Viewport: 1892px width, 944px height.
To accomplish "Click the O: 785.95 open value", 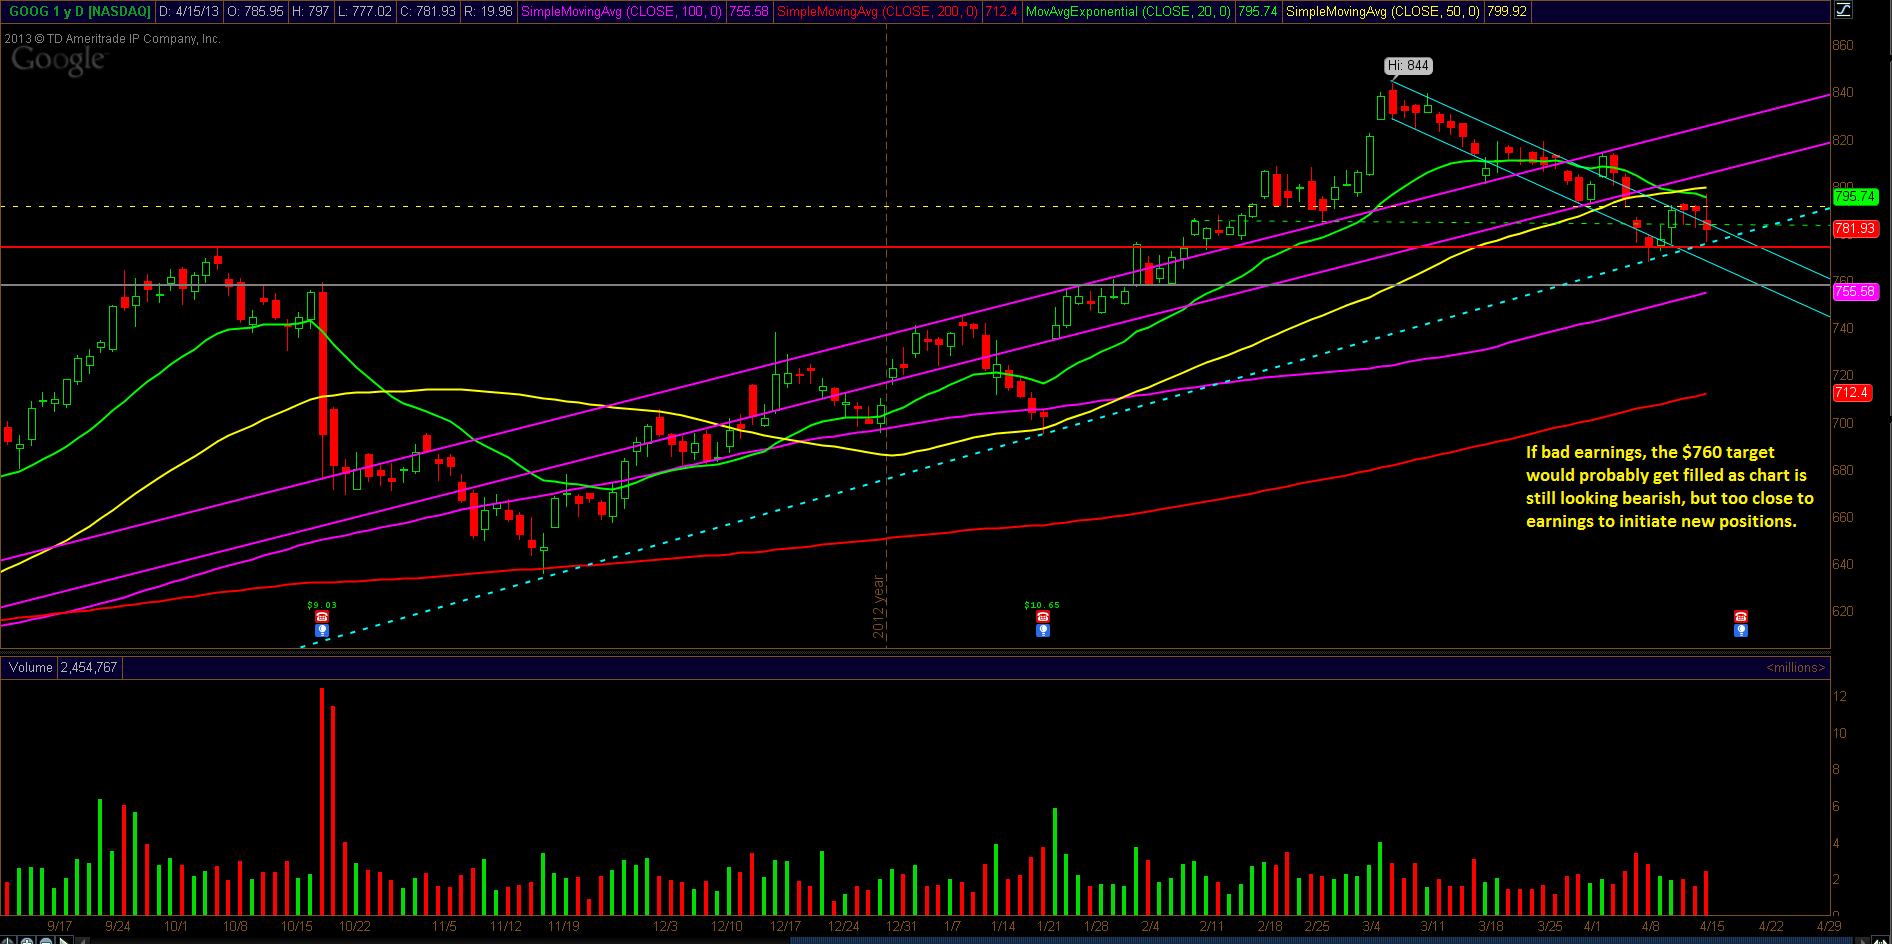I will click(256, 11).
